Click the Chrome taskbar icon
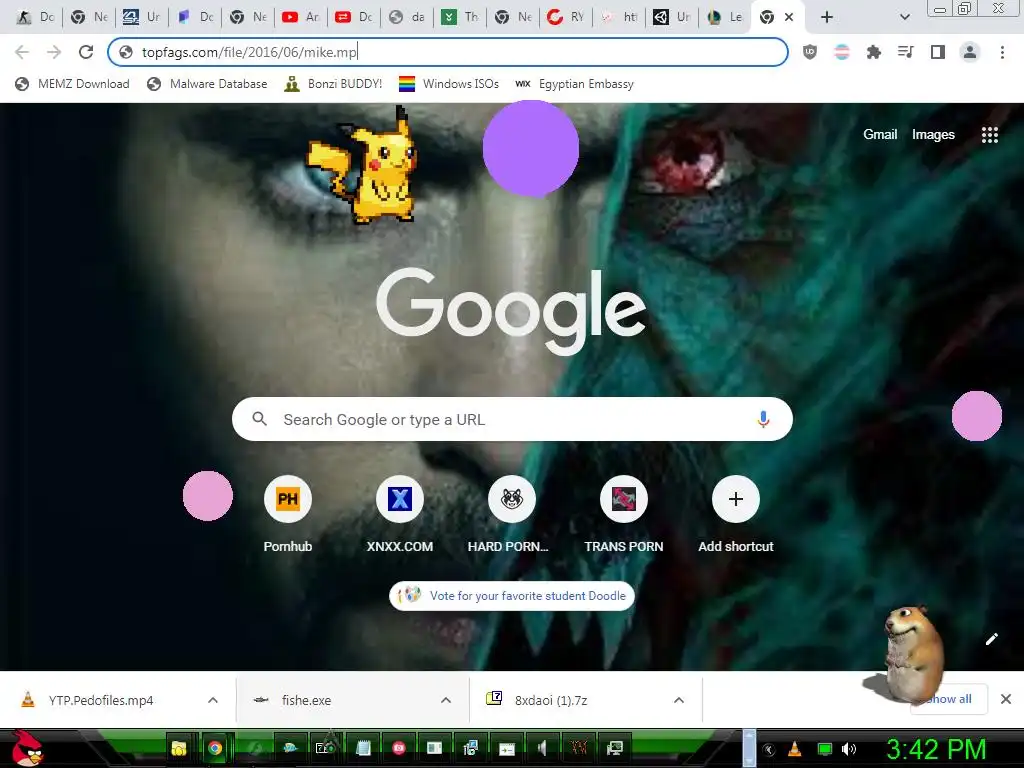This screenshot has height=768, width=1024. click(215, 748)
